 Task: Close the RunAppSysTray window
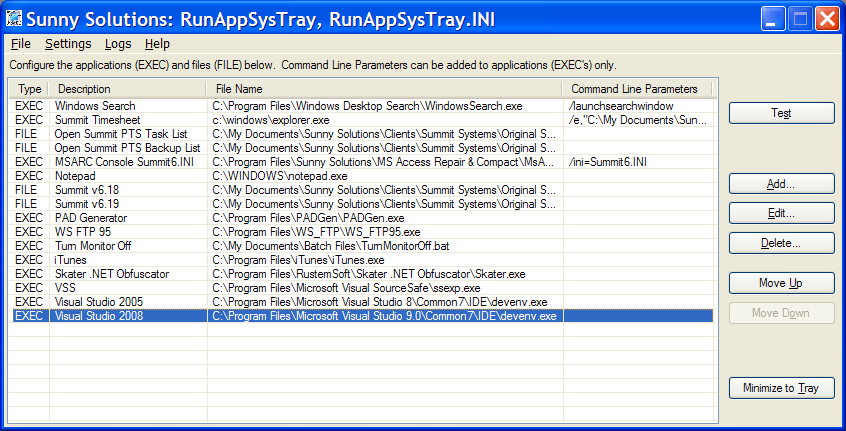click(x=827, y=19)
